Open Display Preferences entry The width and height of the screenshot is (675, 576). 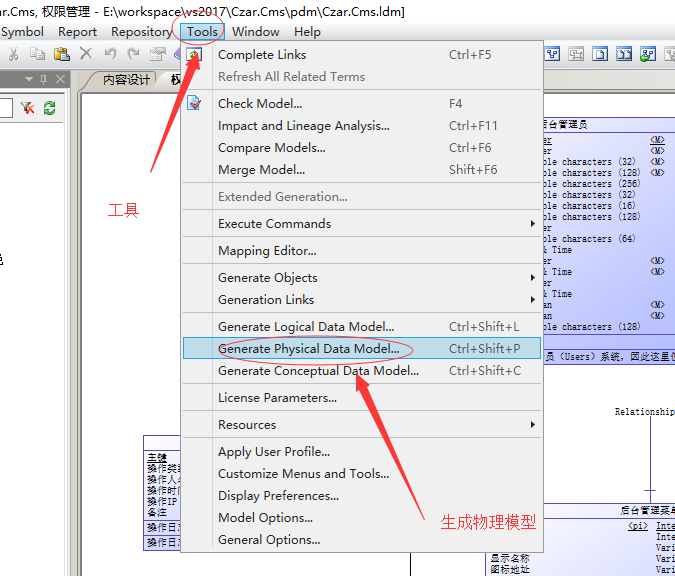pos(362,495)
